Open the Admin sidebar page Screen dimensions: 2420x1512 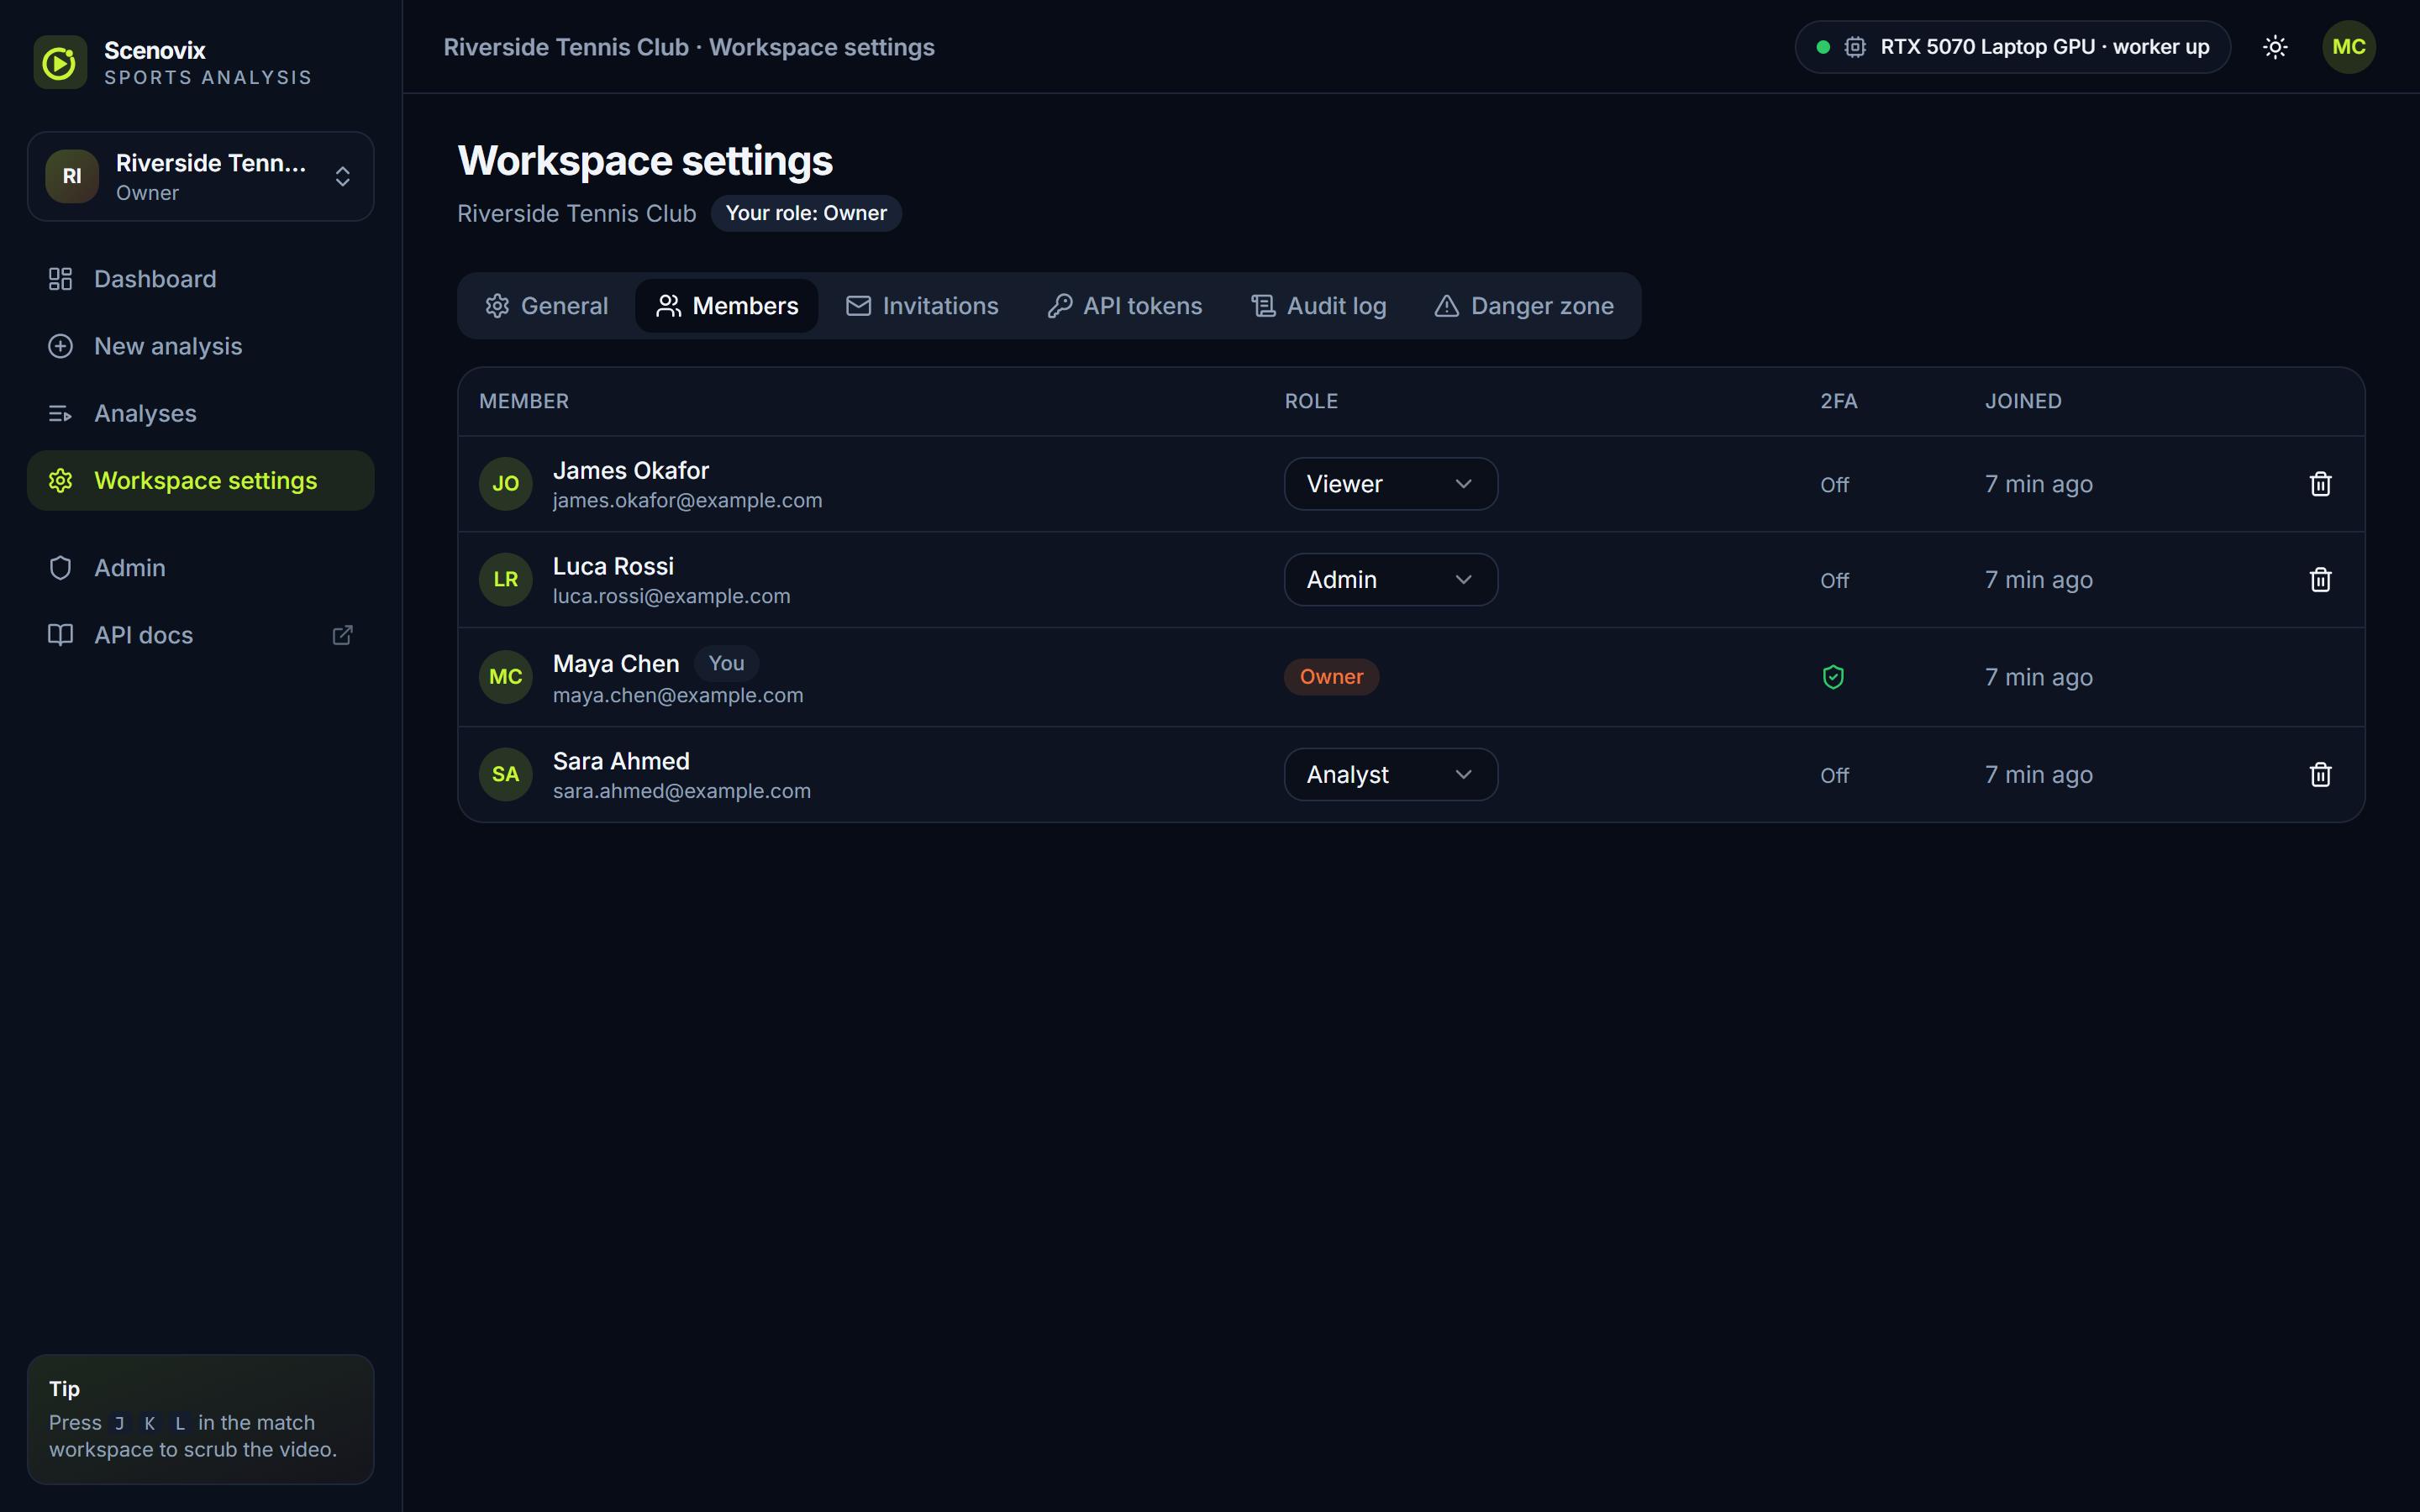coord(201,568)
